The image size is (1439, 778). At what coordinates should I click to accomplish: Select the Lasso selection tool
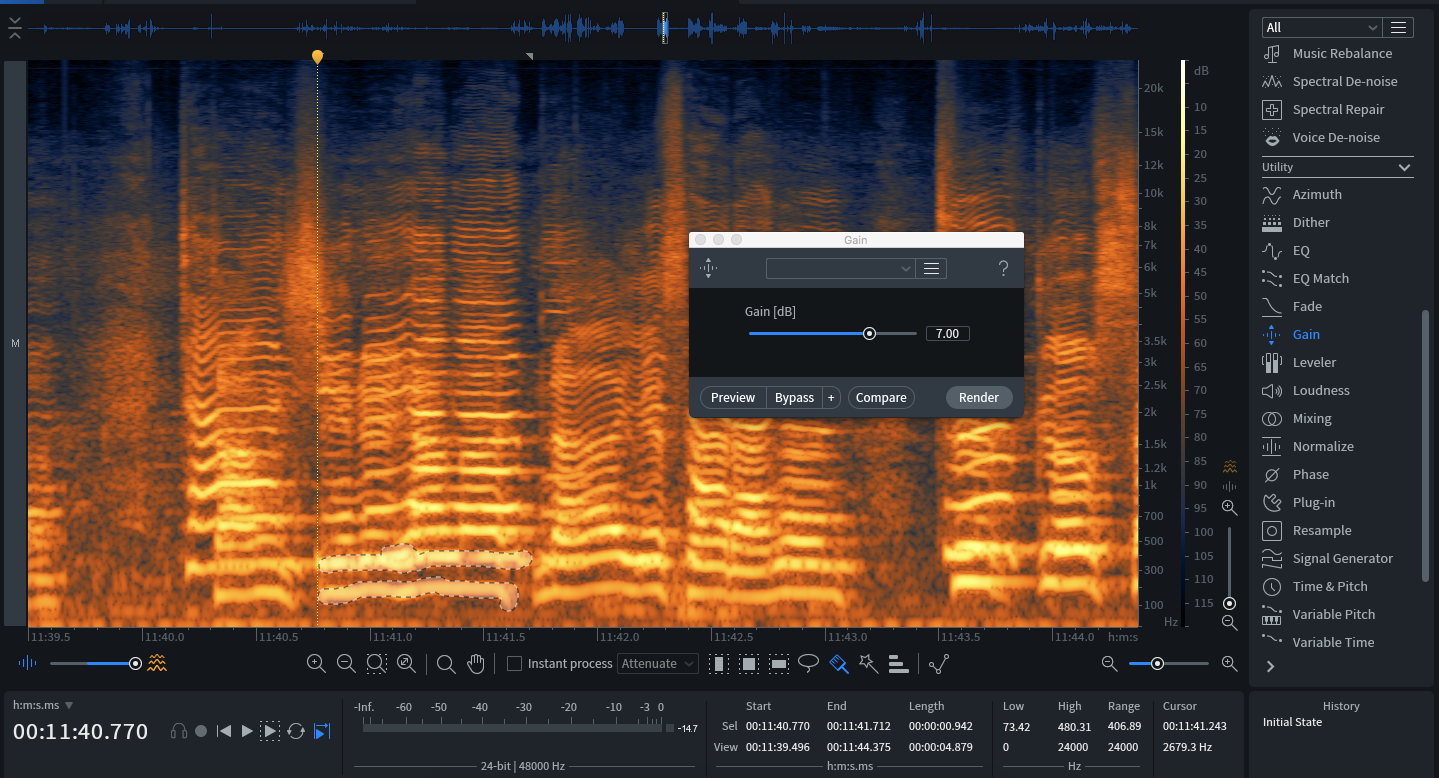coord(808,663)
